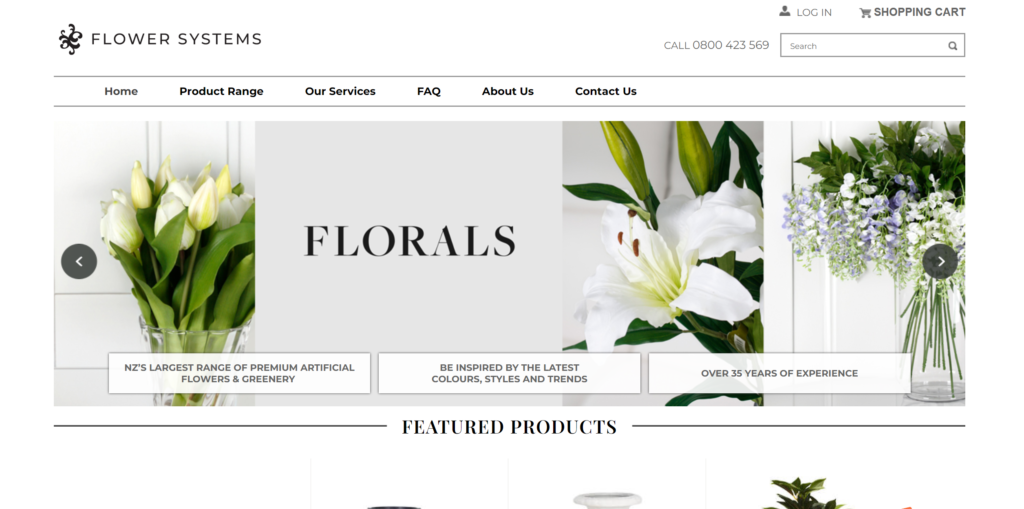Open the Shopping Cart link
Viewport: 1024px width, 509px height.
[x=920, y=12]
